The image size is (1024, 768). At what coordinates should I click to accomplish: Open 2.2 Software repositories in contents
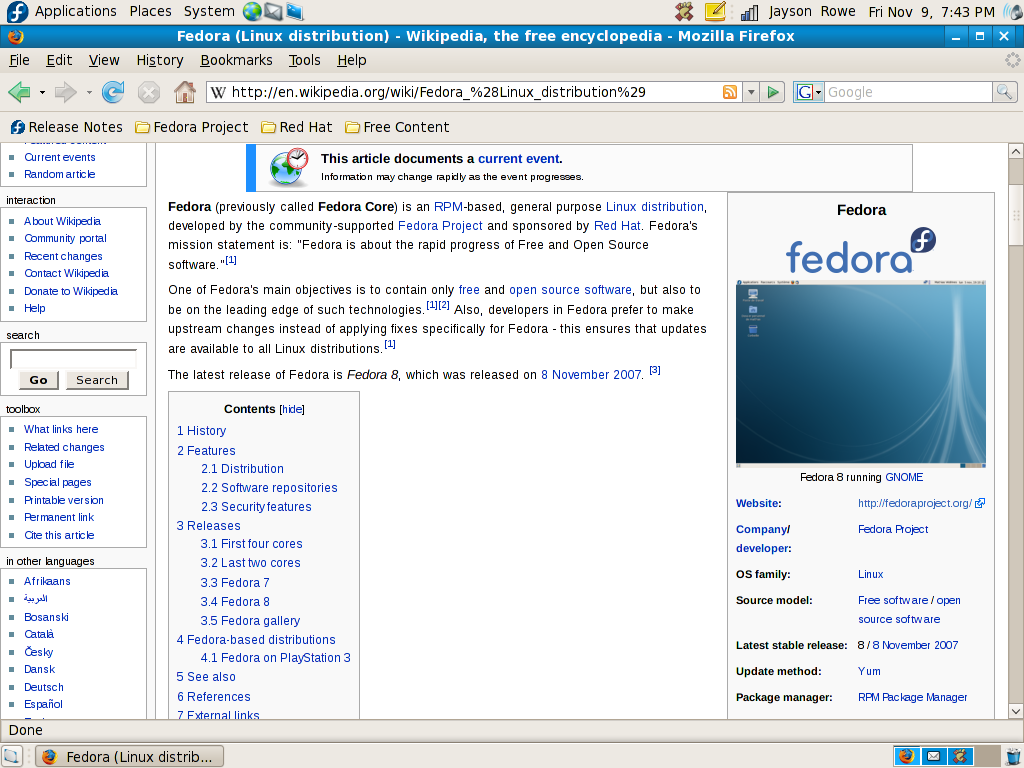click(x=269, y=488)
